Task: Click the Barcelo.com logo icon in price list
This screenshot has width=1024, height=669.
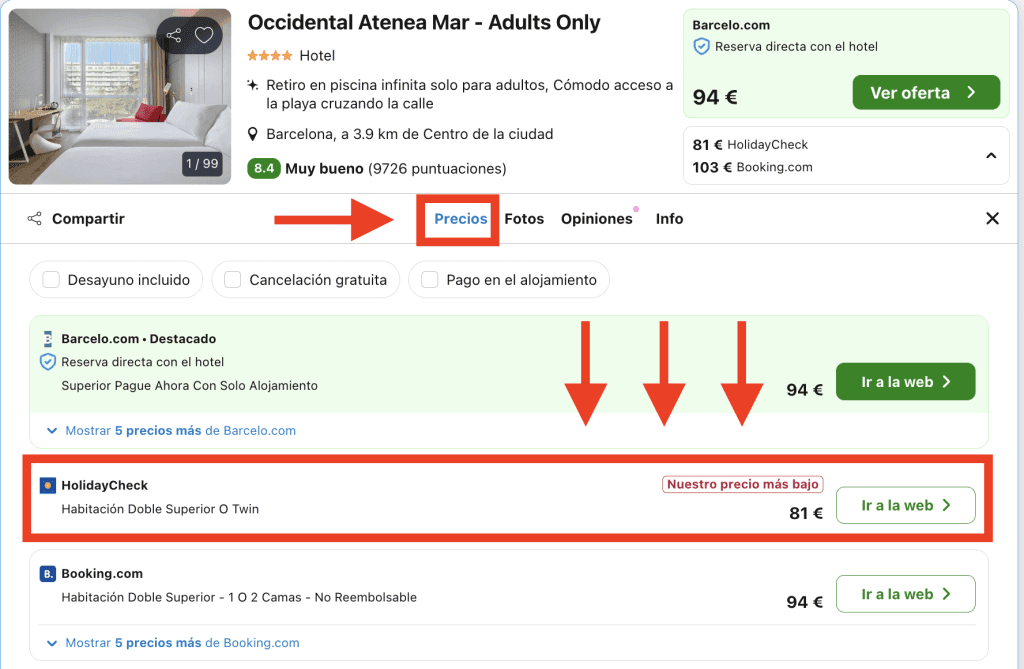Action: [x=47, y=340]
